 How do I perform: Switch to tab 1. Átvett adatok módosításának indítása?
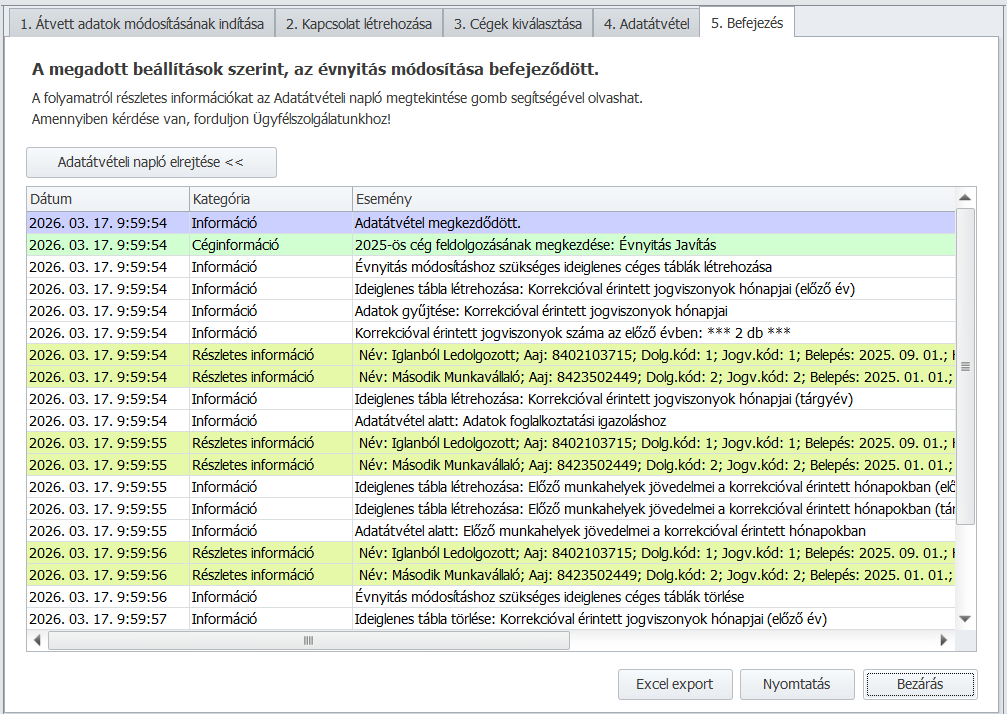142,23
